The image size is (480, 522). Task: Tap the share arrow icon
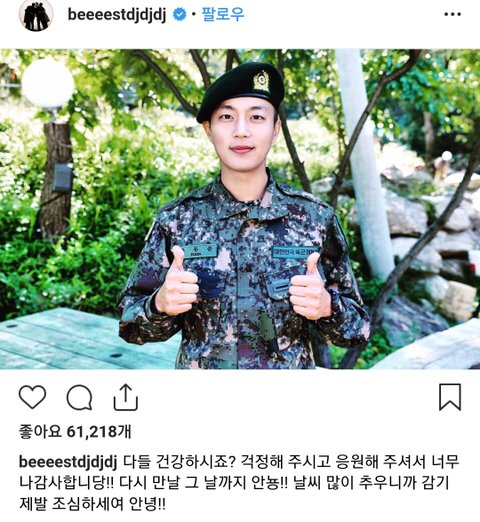click(126, 397)
